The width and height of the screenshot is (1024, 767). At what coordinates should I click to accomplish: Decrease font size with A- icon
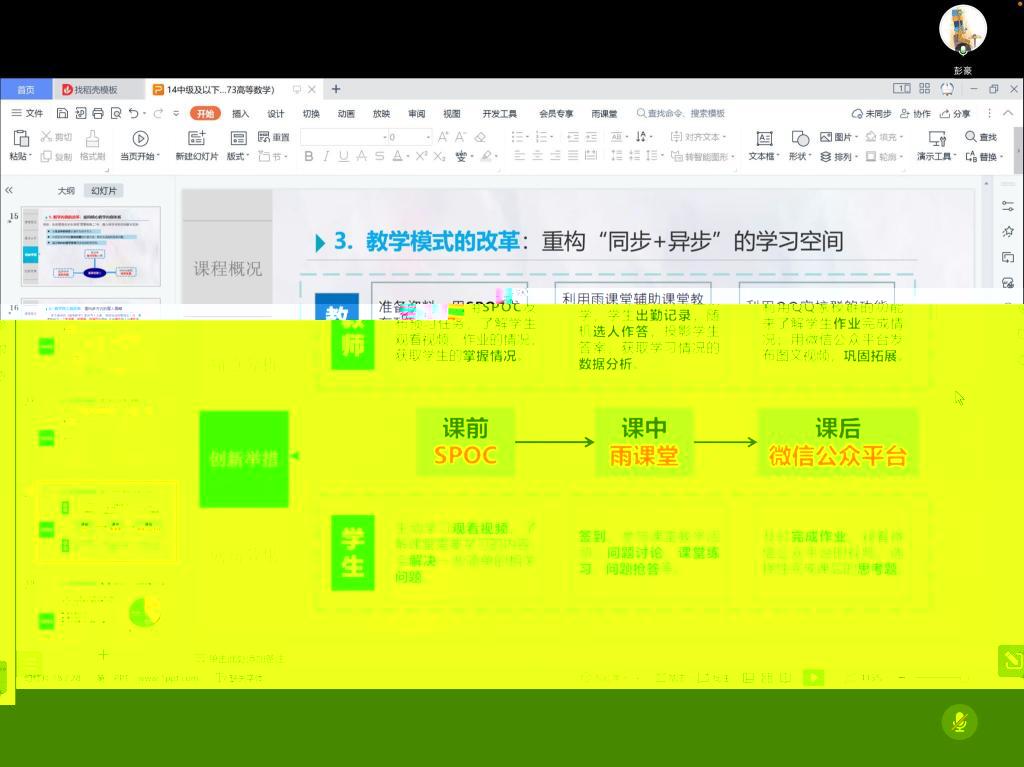(x=460, y=137)
